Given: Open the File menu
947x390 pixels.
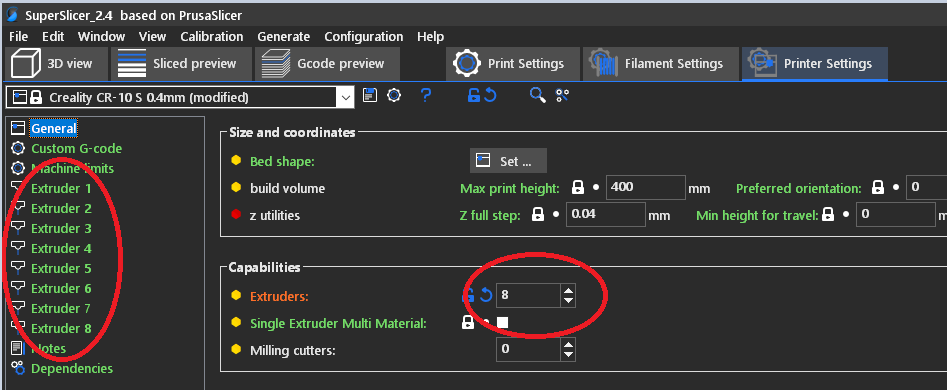Looking at the screenshot, I should click(x=18, y=37).
